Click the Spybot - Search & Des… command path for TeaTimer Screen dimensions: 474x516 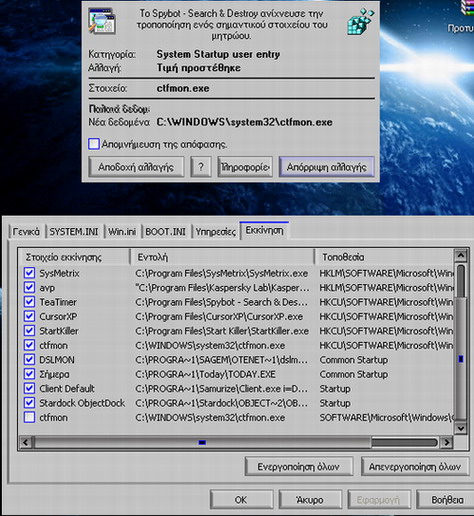222,302
